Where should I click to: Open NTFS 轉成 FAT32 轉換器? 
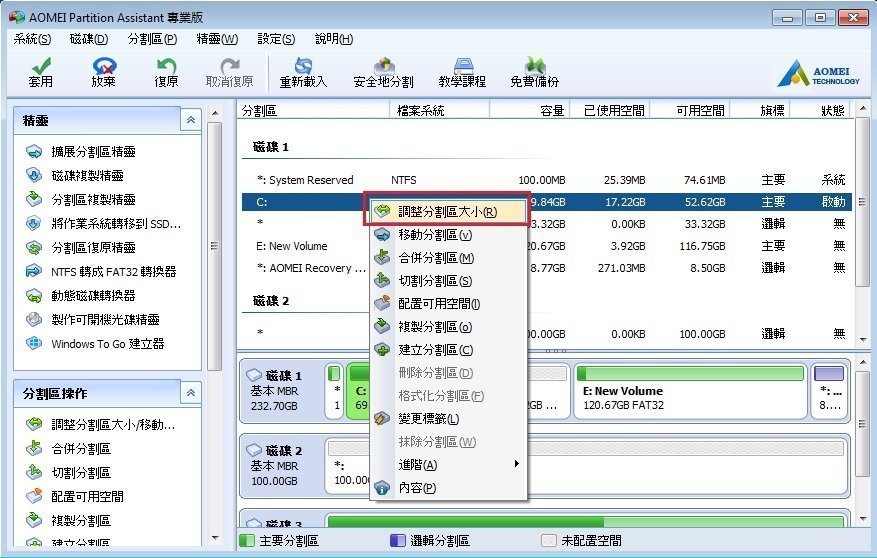click(101, 272)
